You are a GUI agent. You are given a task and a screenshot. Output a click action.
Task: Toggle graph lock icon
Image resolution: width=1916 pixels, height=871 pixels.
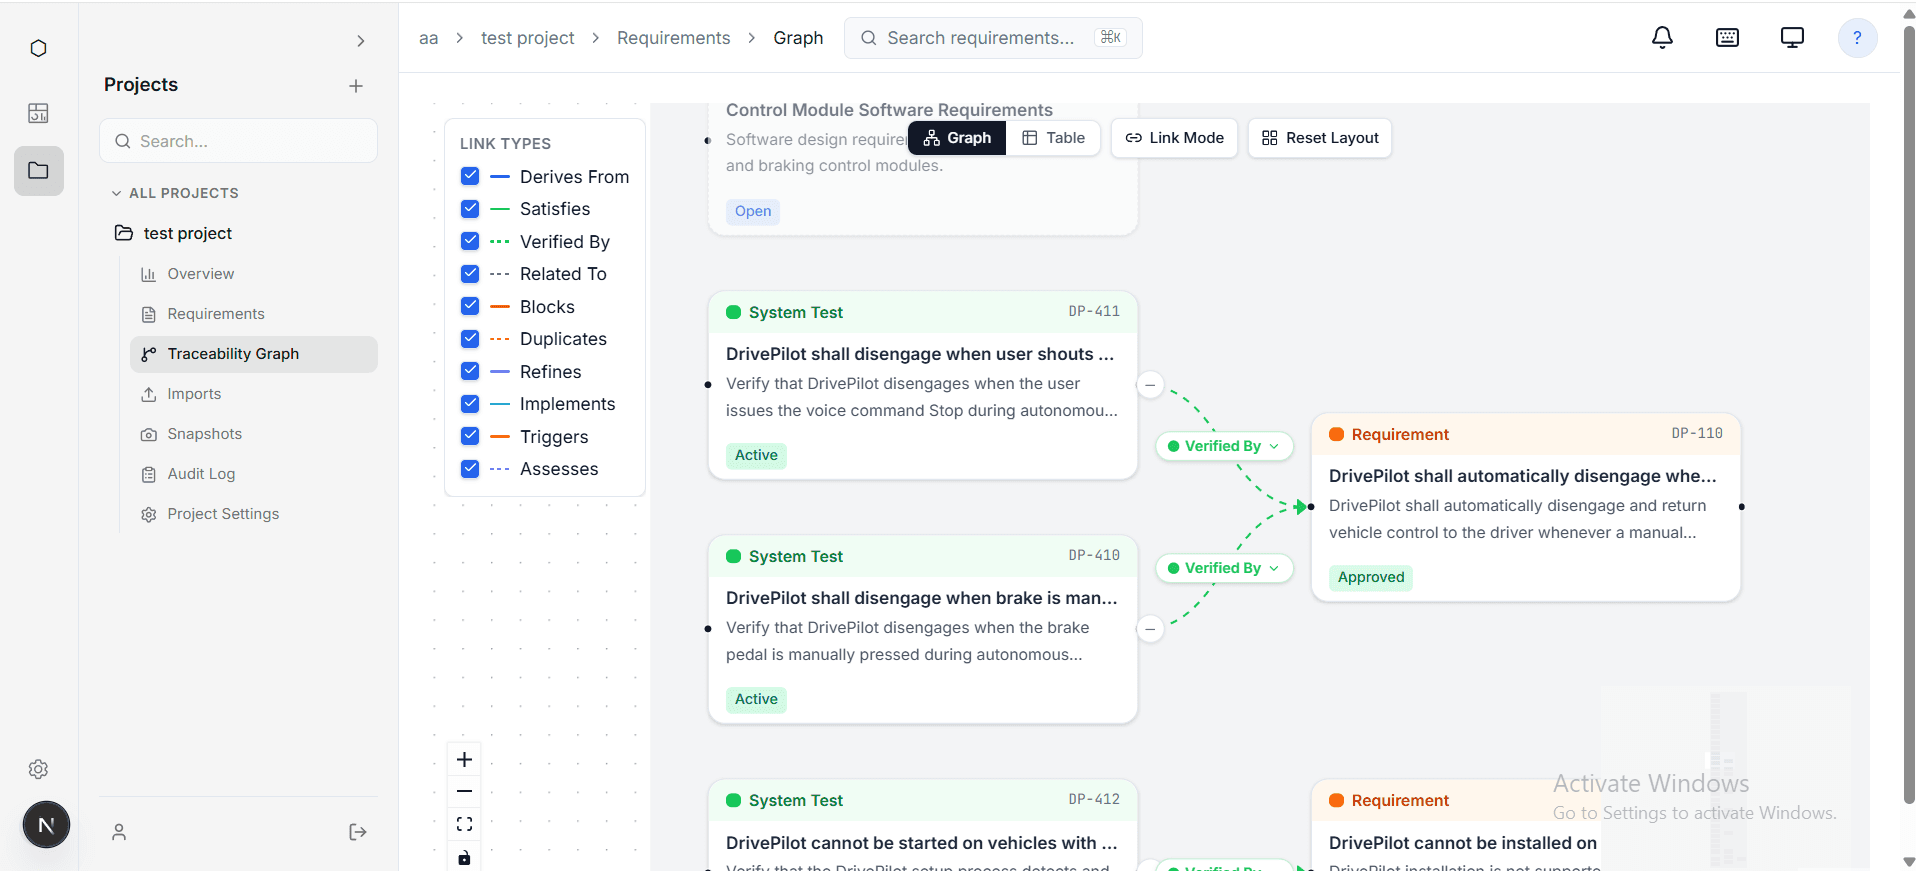coord(464,857)
